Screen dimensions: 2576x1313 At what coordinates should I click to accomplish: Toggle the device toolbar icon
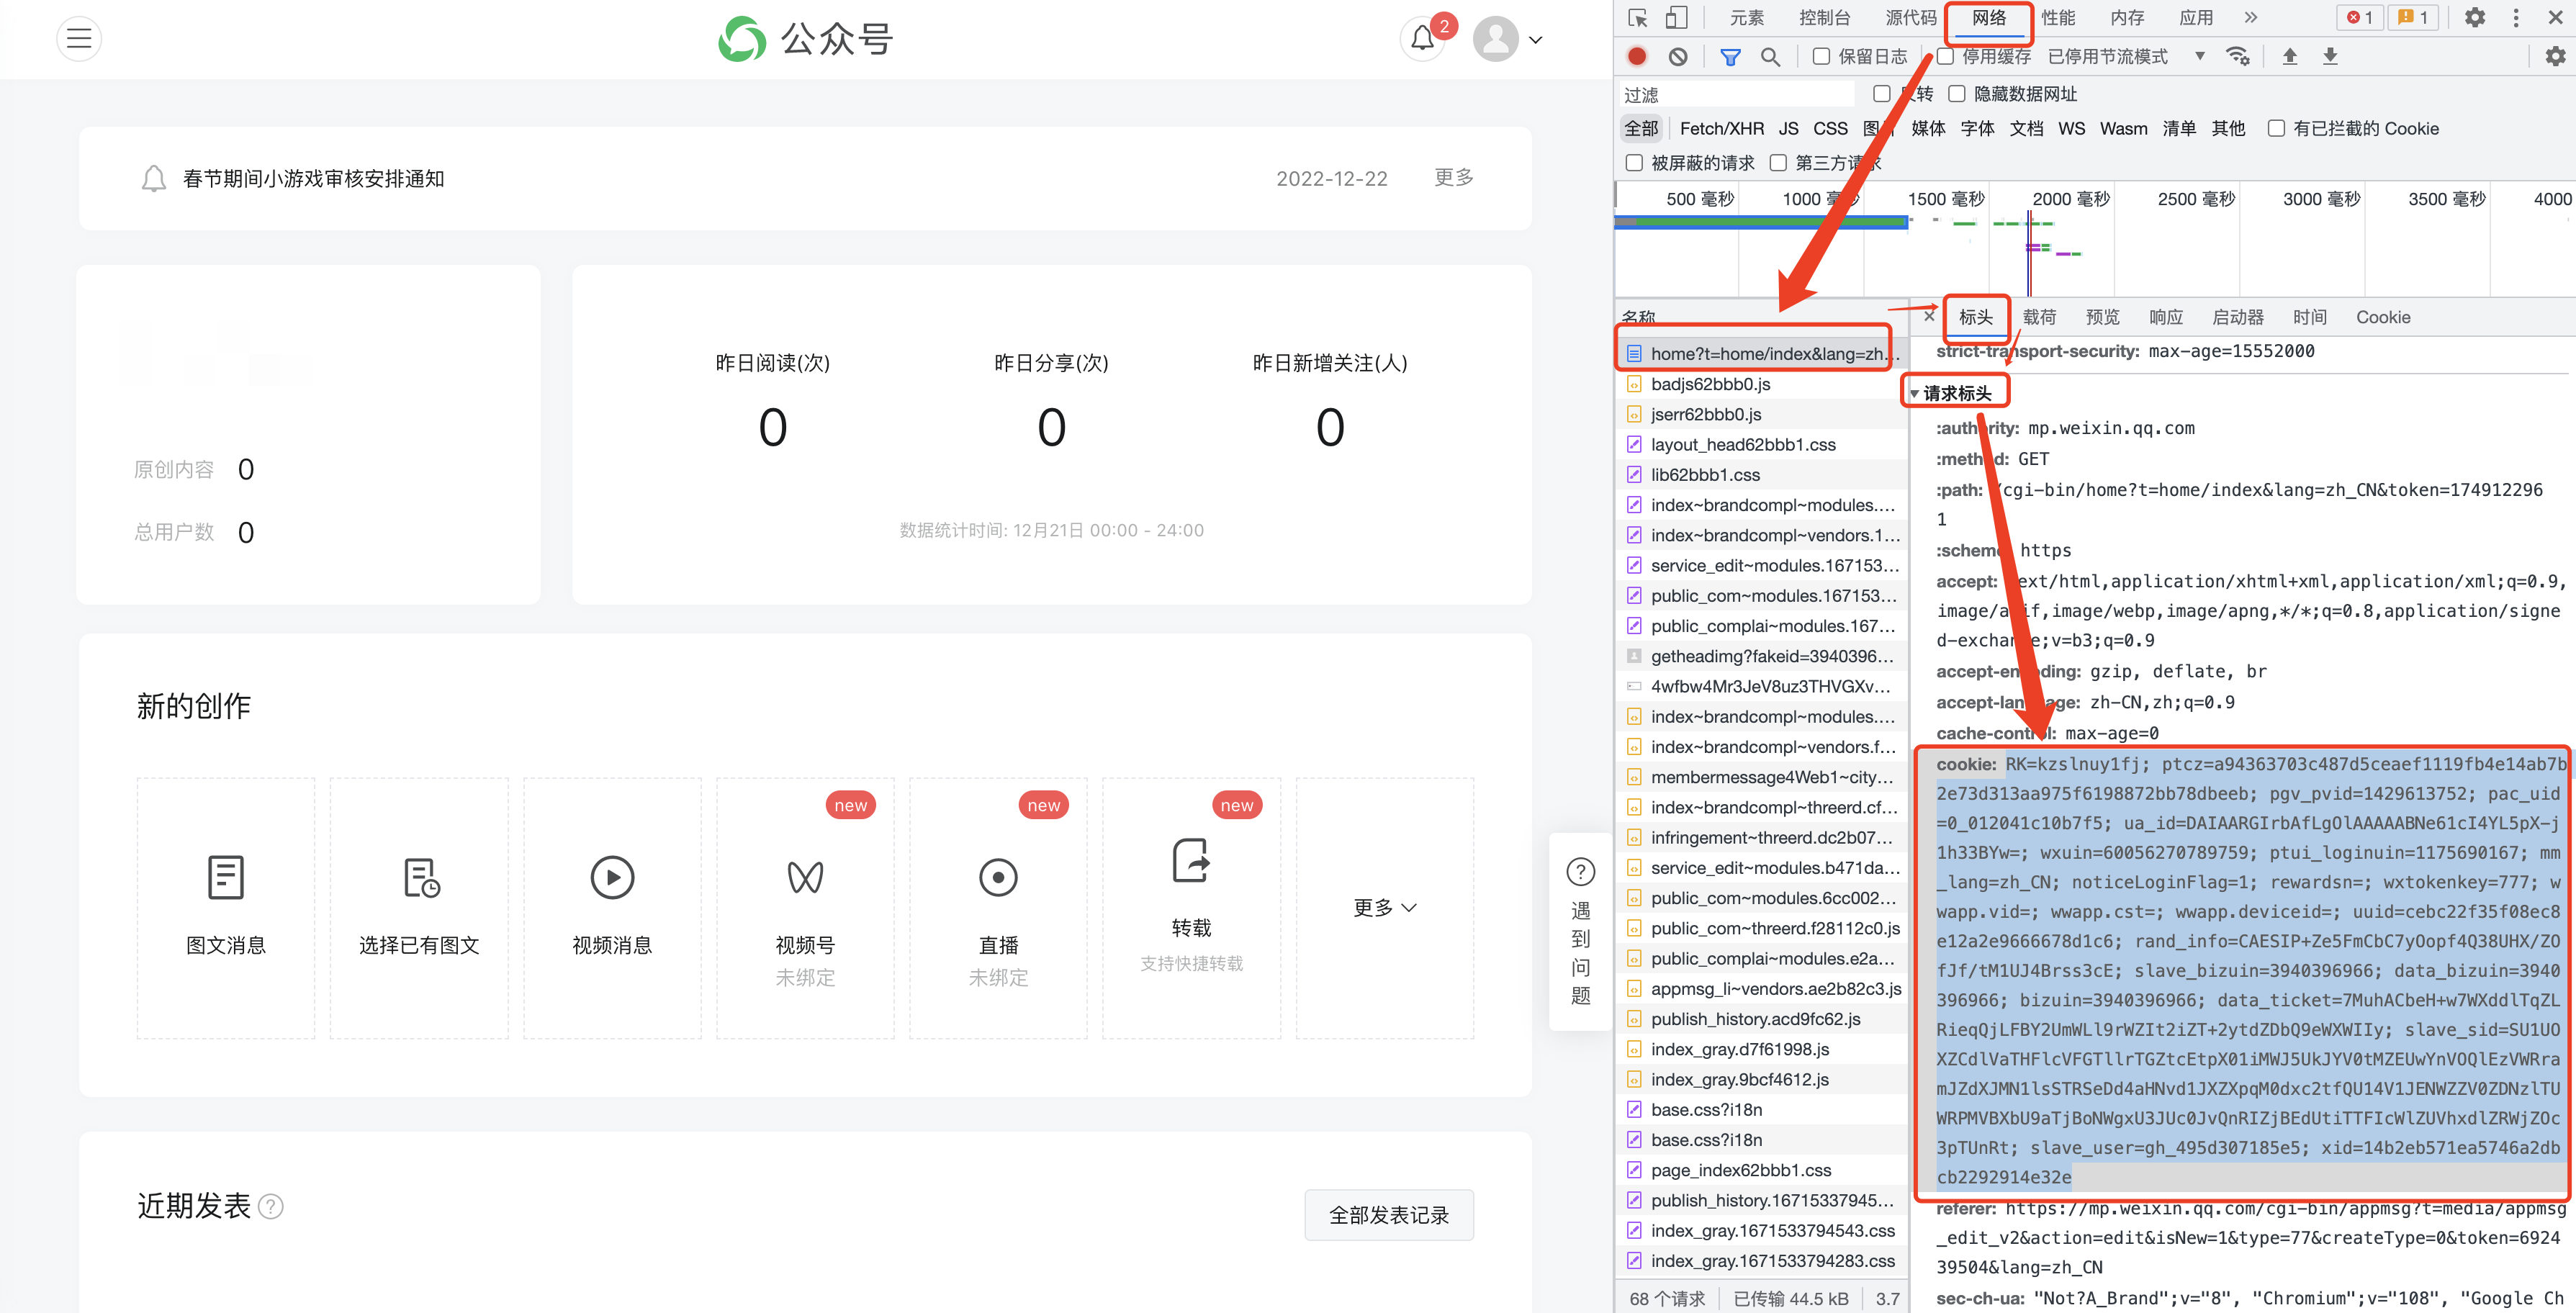point(1676,17)
